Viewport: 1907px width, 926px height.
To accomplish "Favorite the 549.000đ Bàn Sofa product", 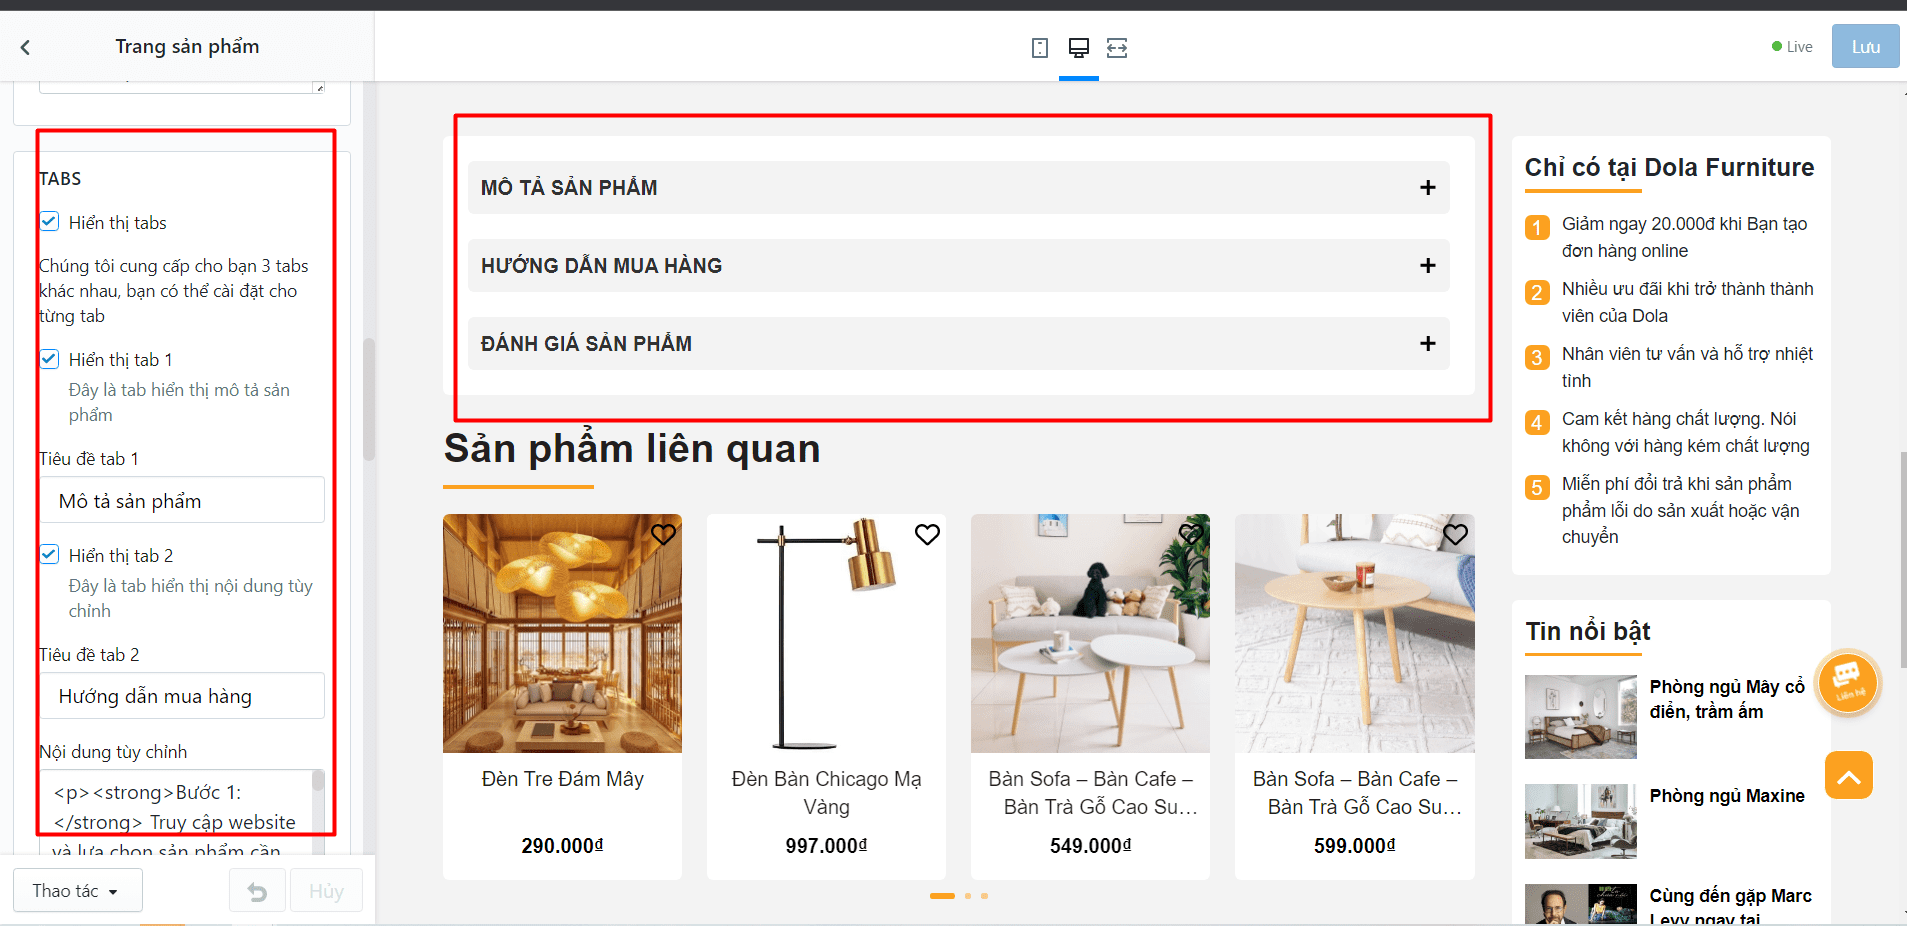I will (1191, 535).
